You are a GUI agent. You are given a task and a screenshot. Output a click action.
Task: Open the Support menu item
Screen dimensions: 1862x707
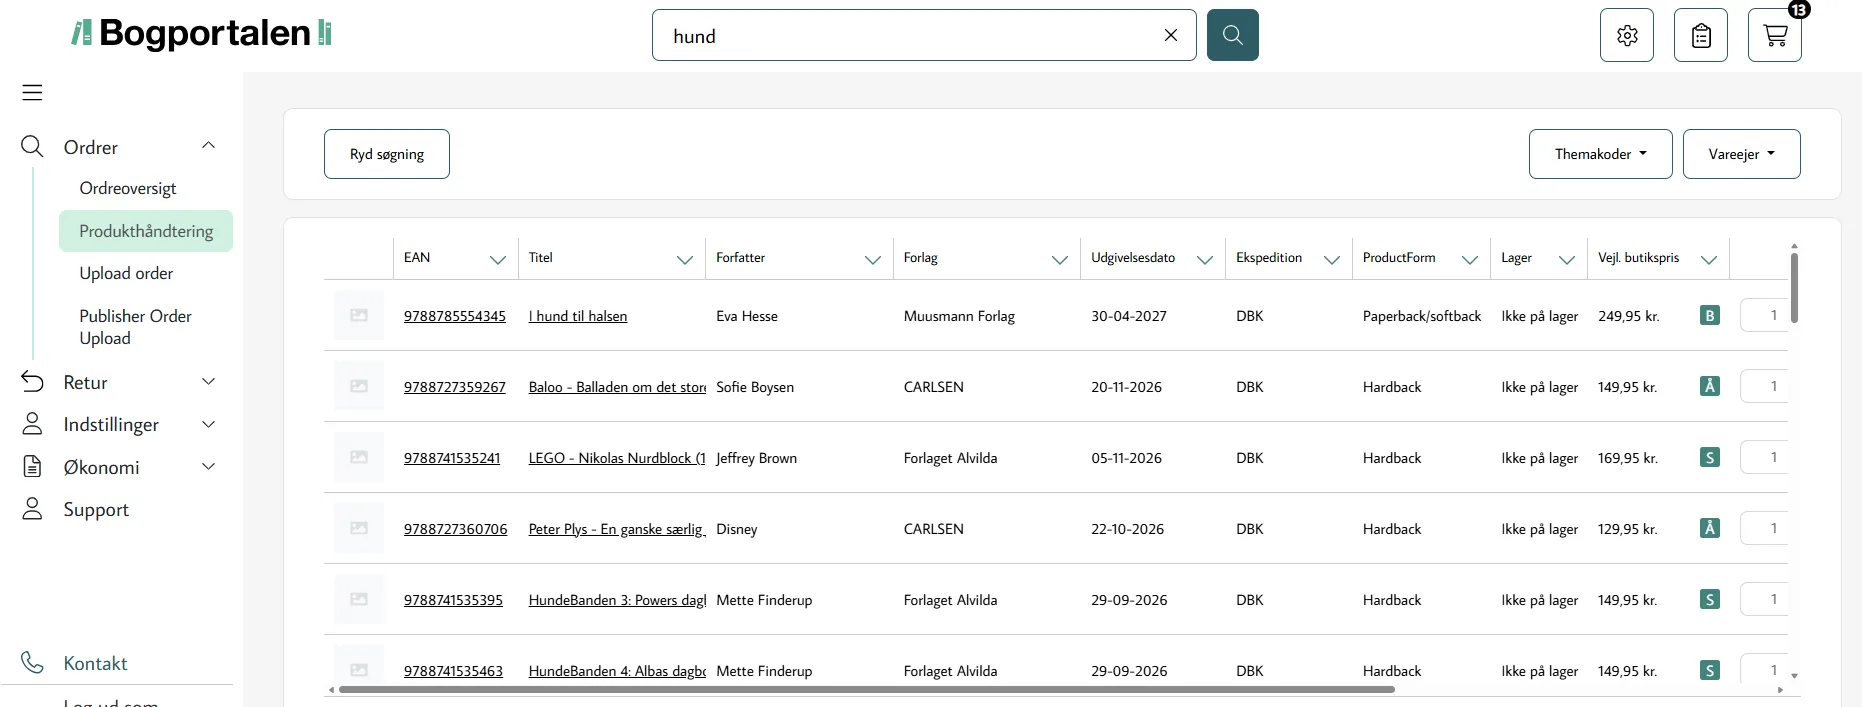click(96, 509)
